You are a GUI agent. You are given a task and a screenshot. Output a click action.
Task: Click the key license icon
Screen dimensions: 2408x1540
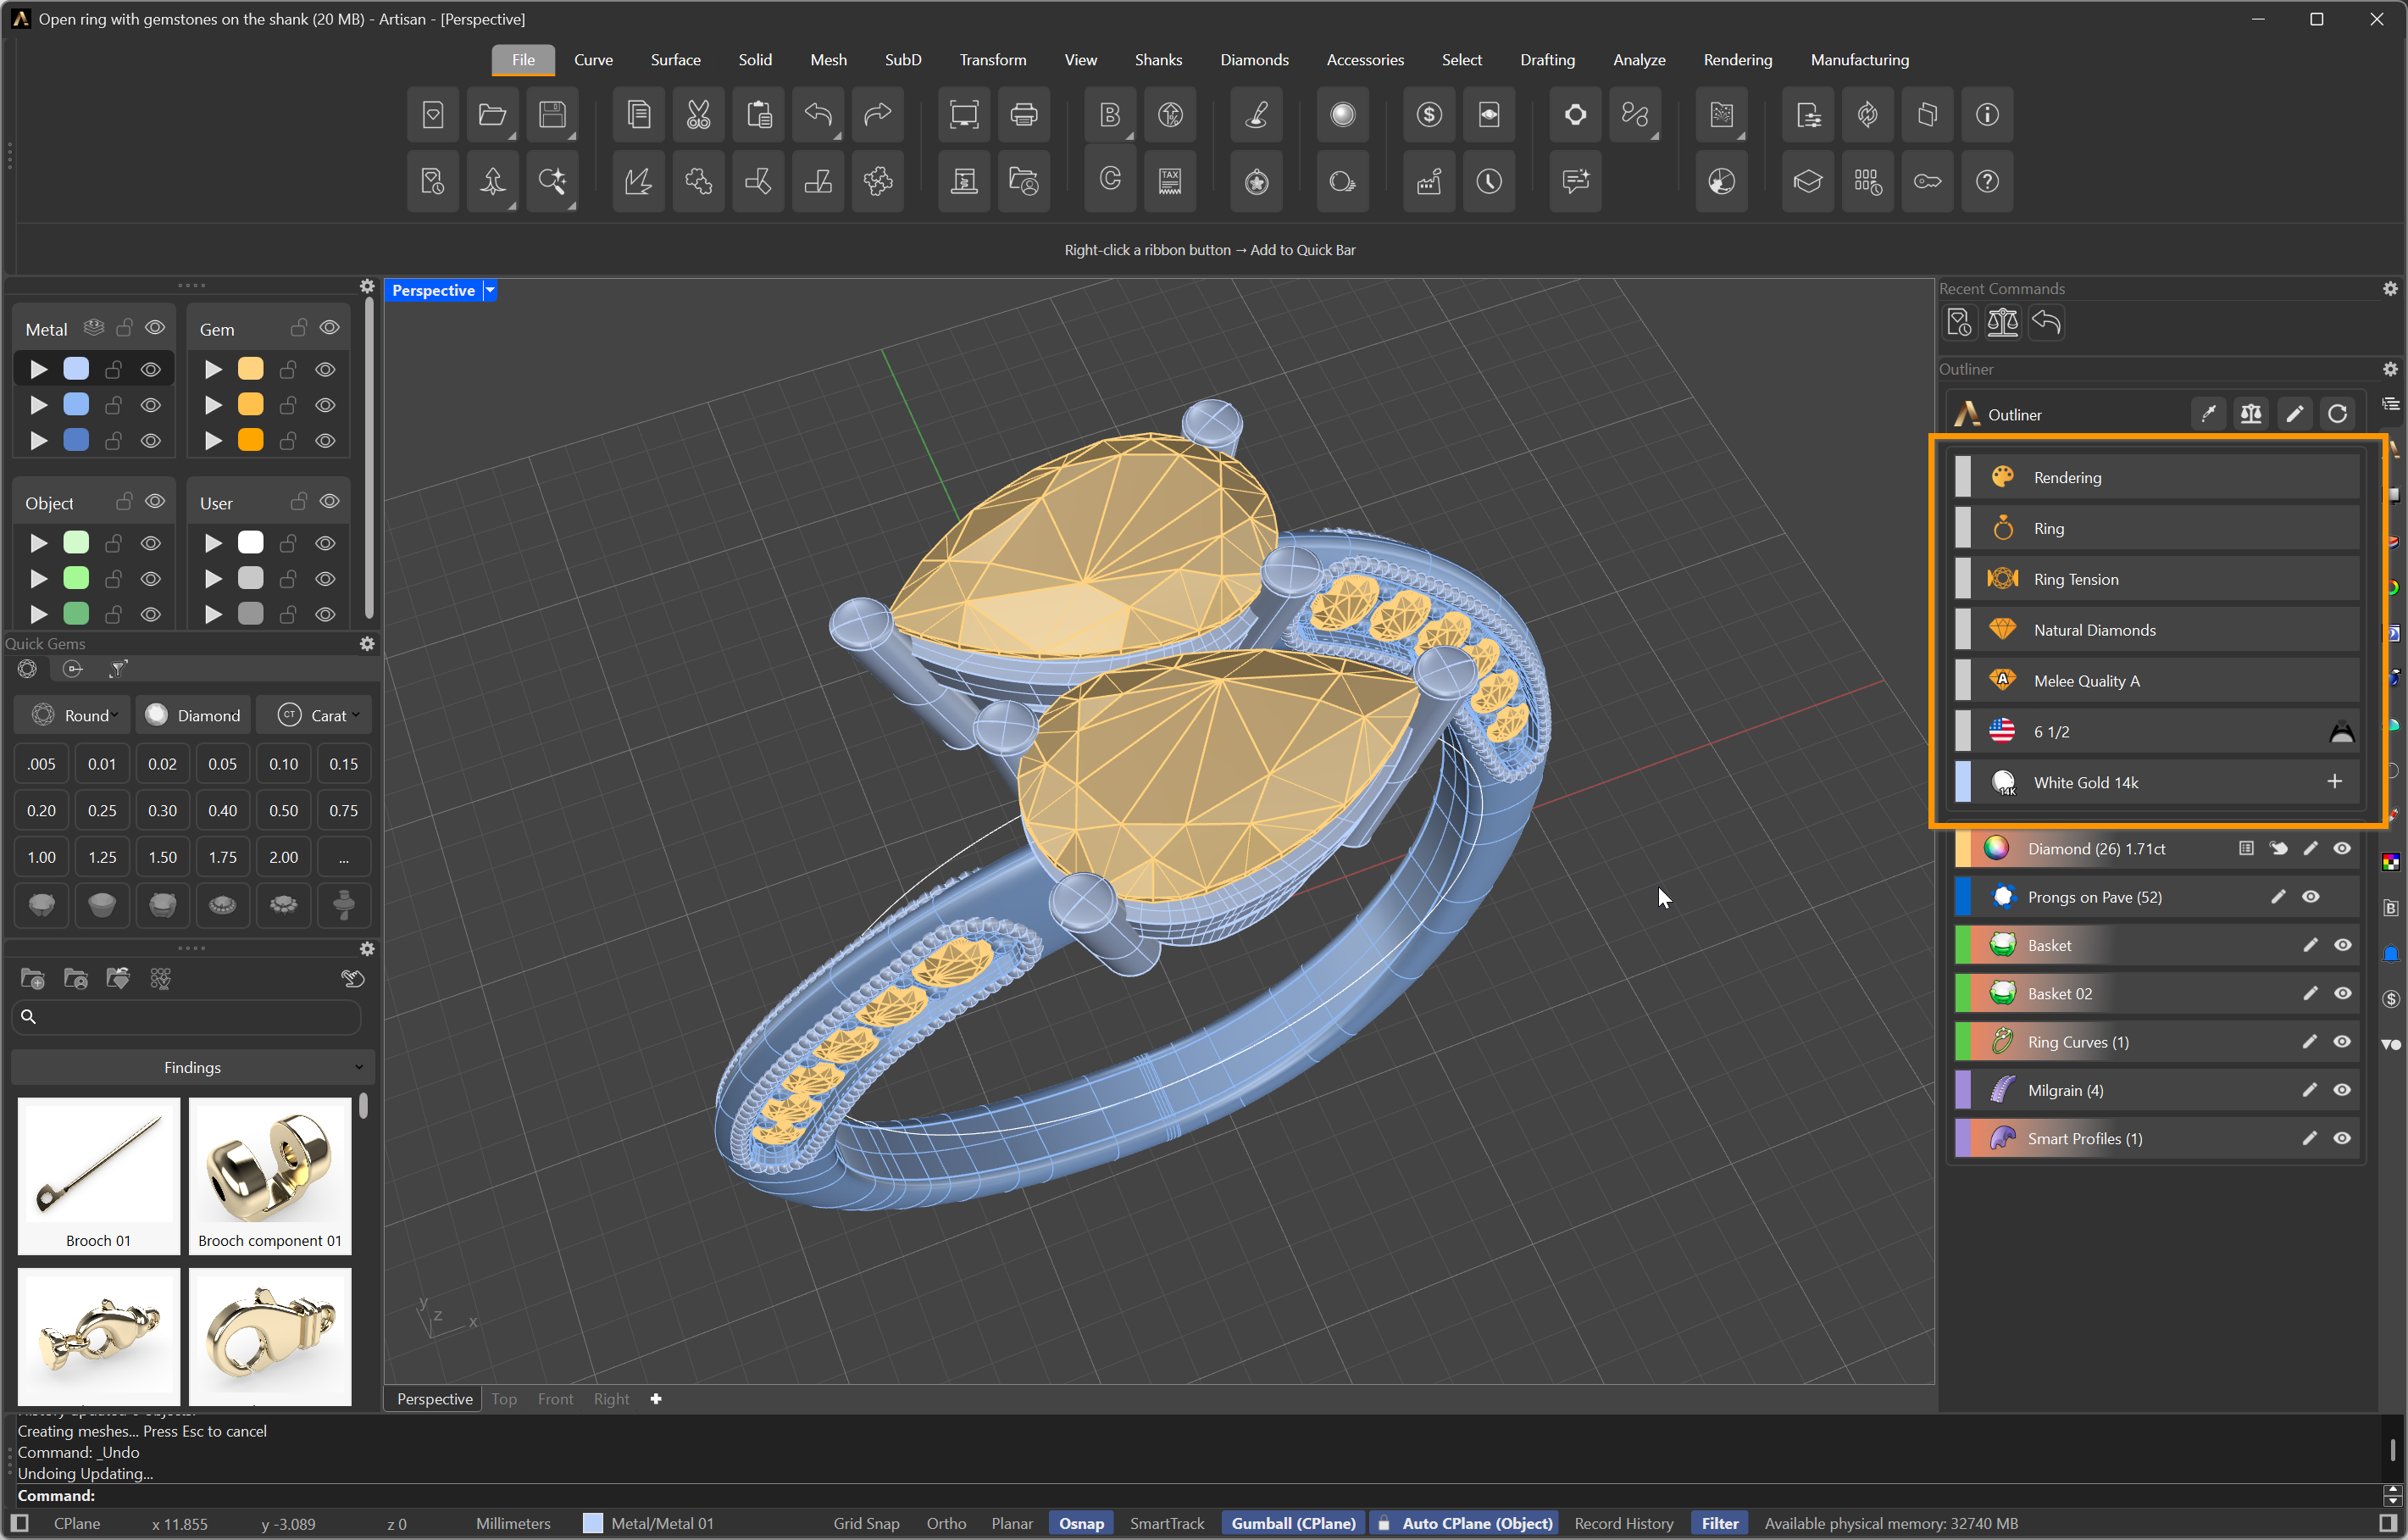pos(1927,182)
